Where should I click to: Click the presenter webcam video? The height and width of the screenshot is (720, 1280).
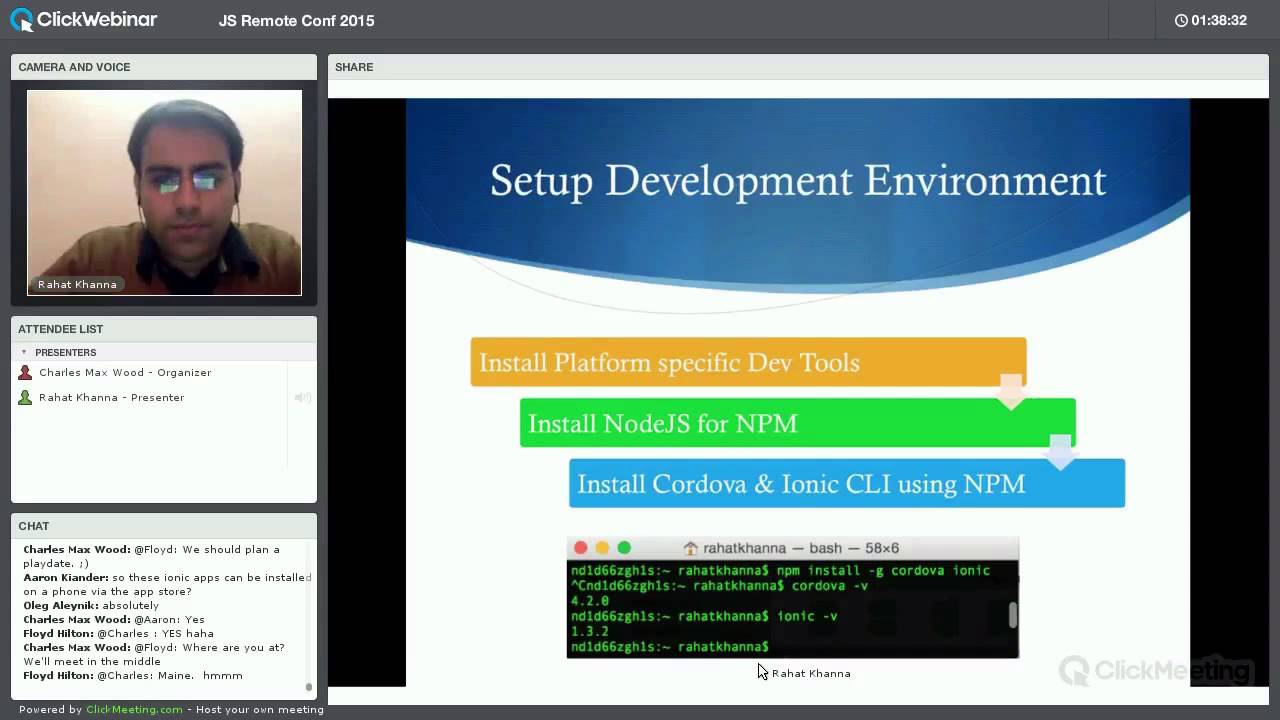pyautogui.click(x=164, y=193)
